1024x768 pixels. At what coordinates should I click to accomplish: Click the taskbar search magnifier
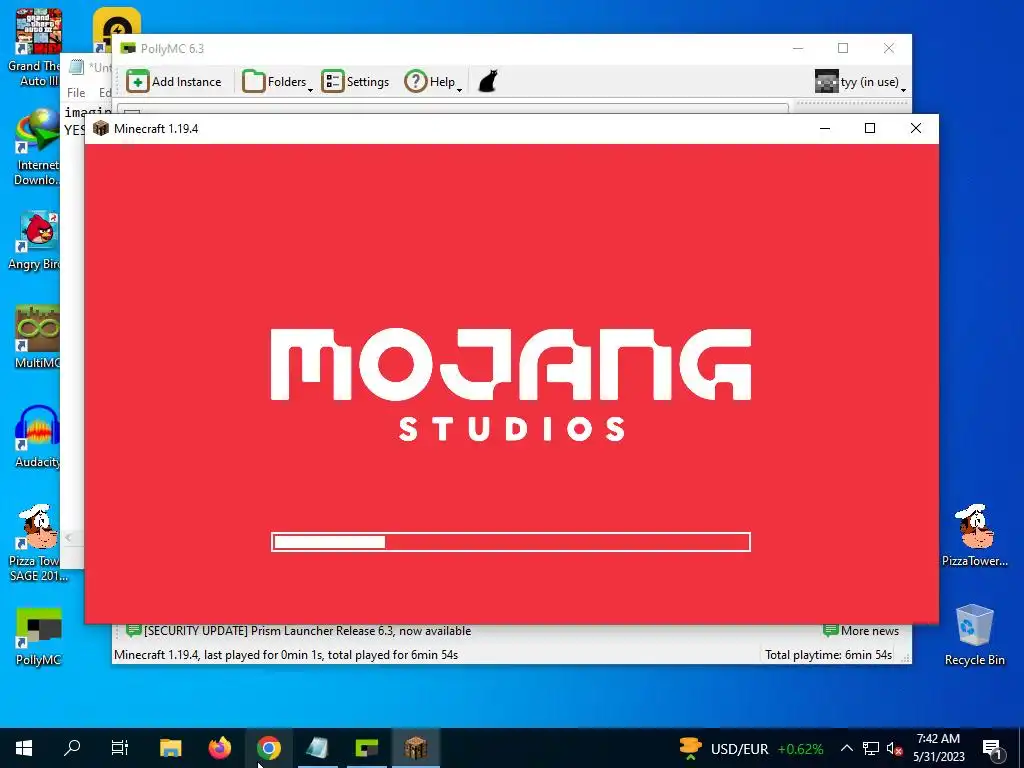[72, 748]
